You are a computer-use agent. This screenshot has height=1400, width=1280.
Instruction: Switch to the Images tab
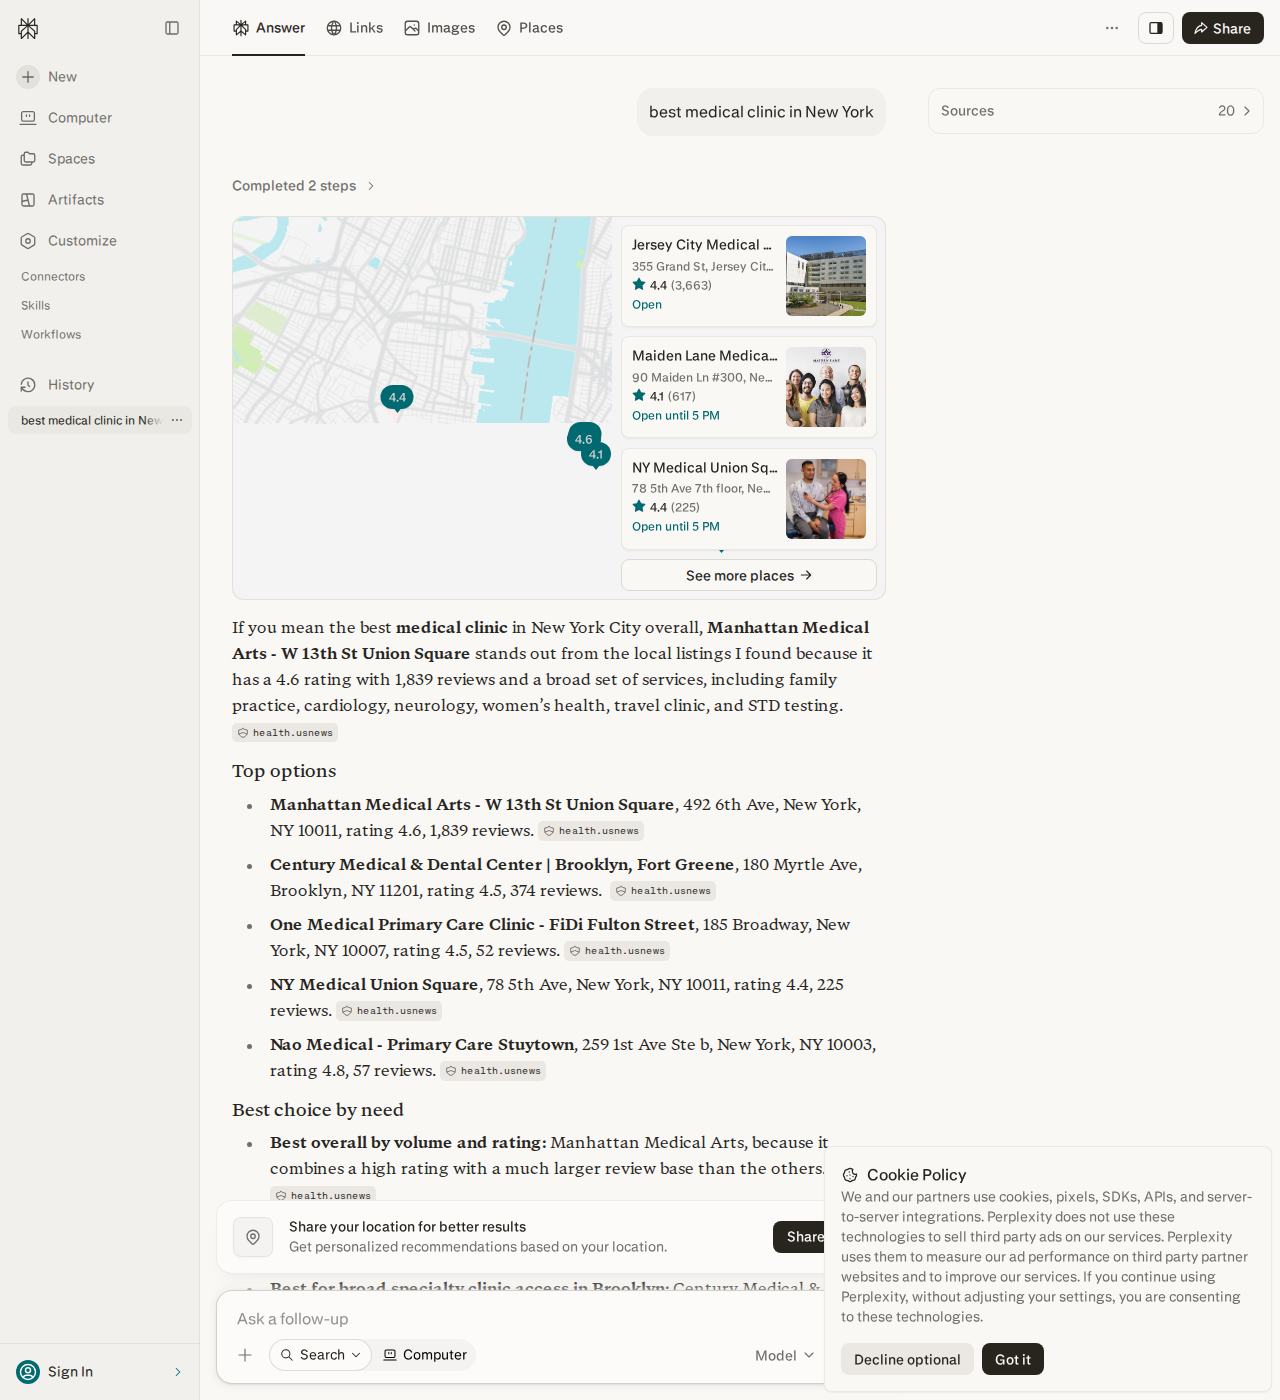click(440, 28)
